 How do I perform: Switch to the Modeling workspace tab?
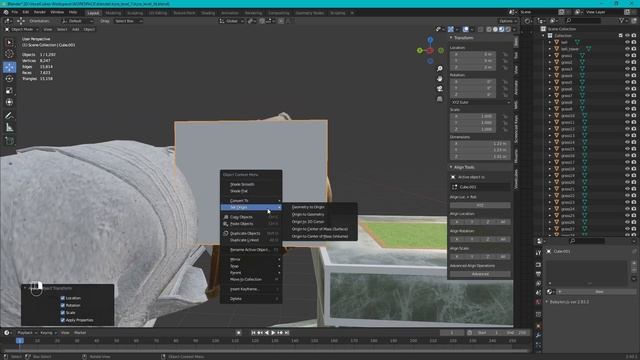coord(113,13)
